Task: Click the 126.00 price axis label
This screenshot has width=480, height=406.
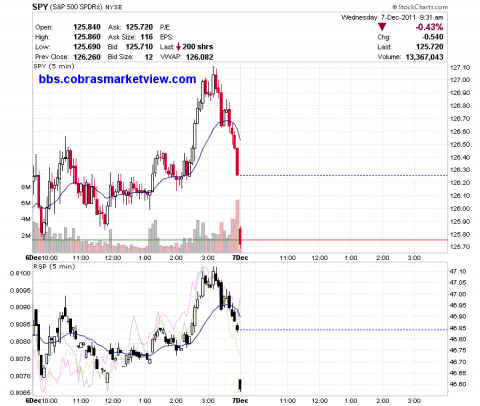Action: [460, 209]
